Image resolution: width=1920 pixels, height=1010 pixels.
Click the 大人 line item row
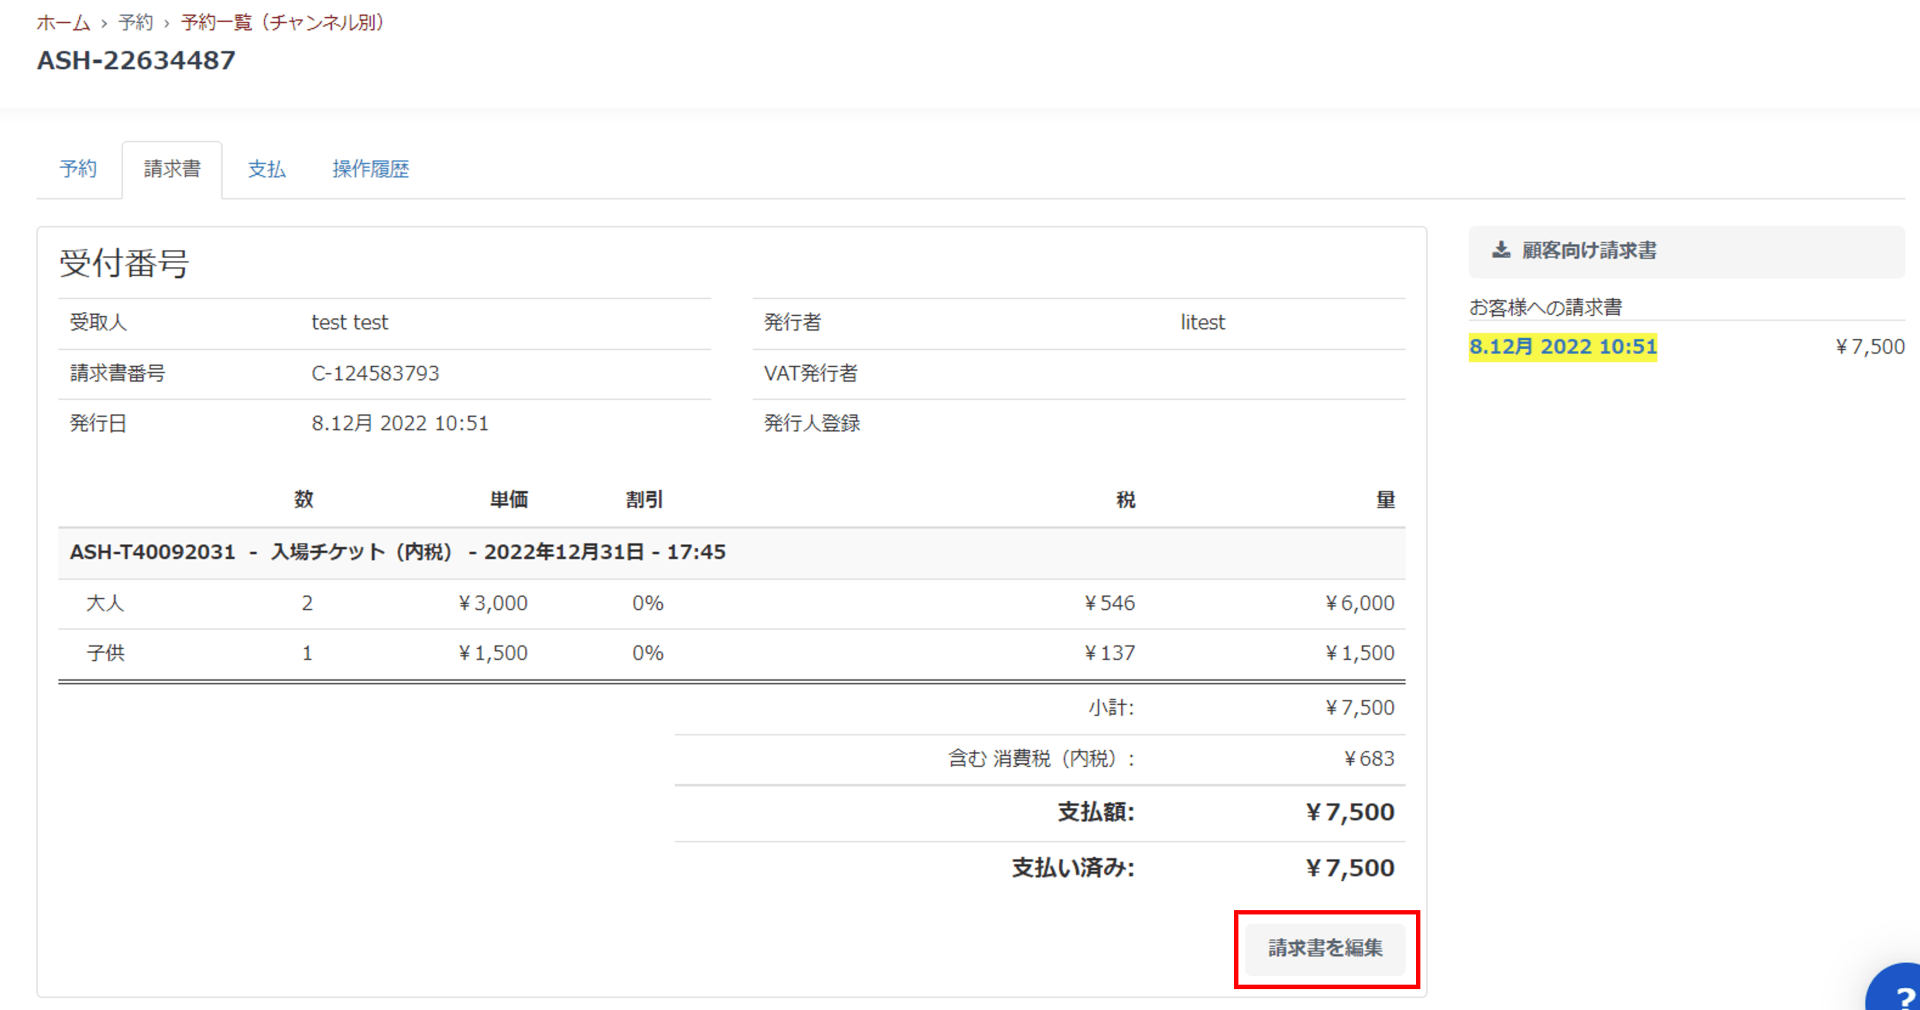pyautogui.click(x=105, y=603)
